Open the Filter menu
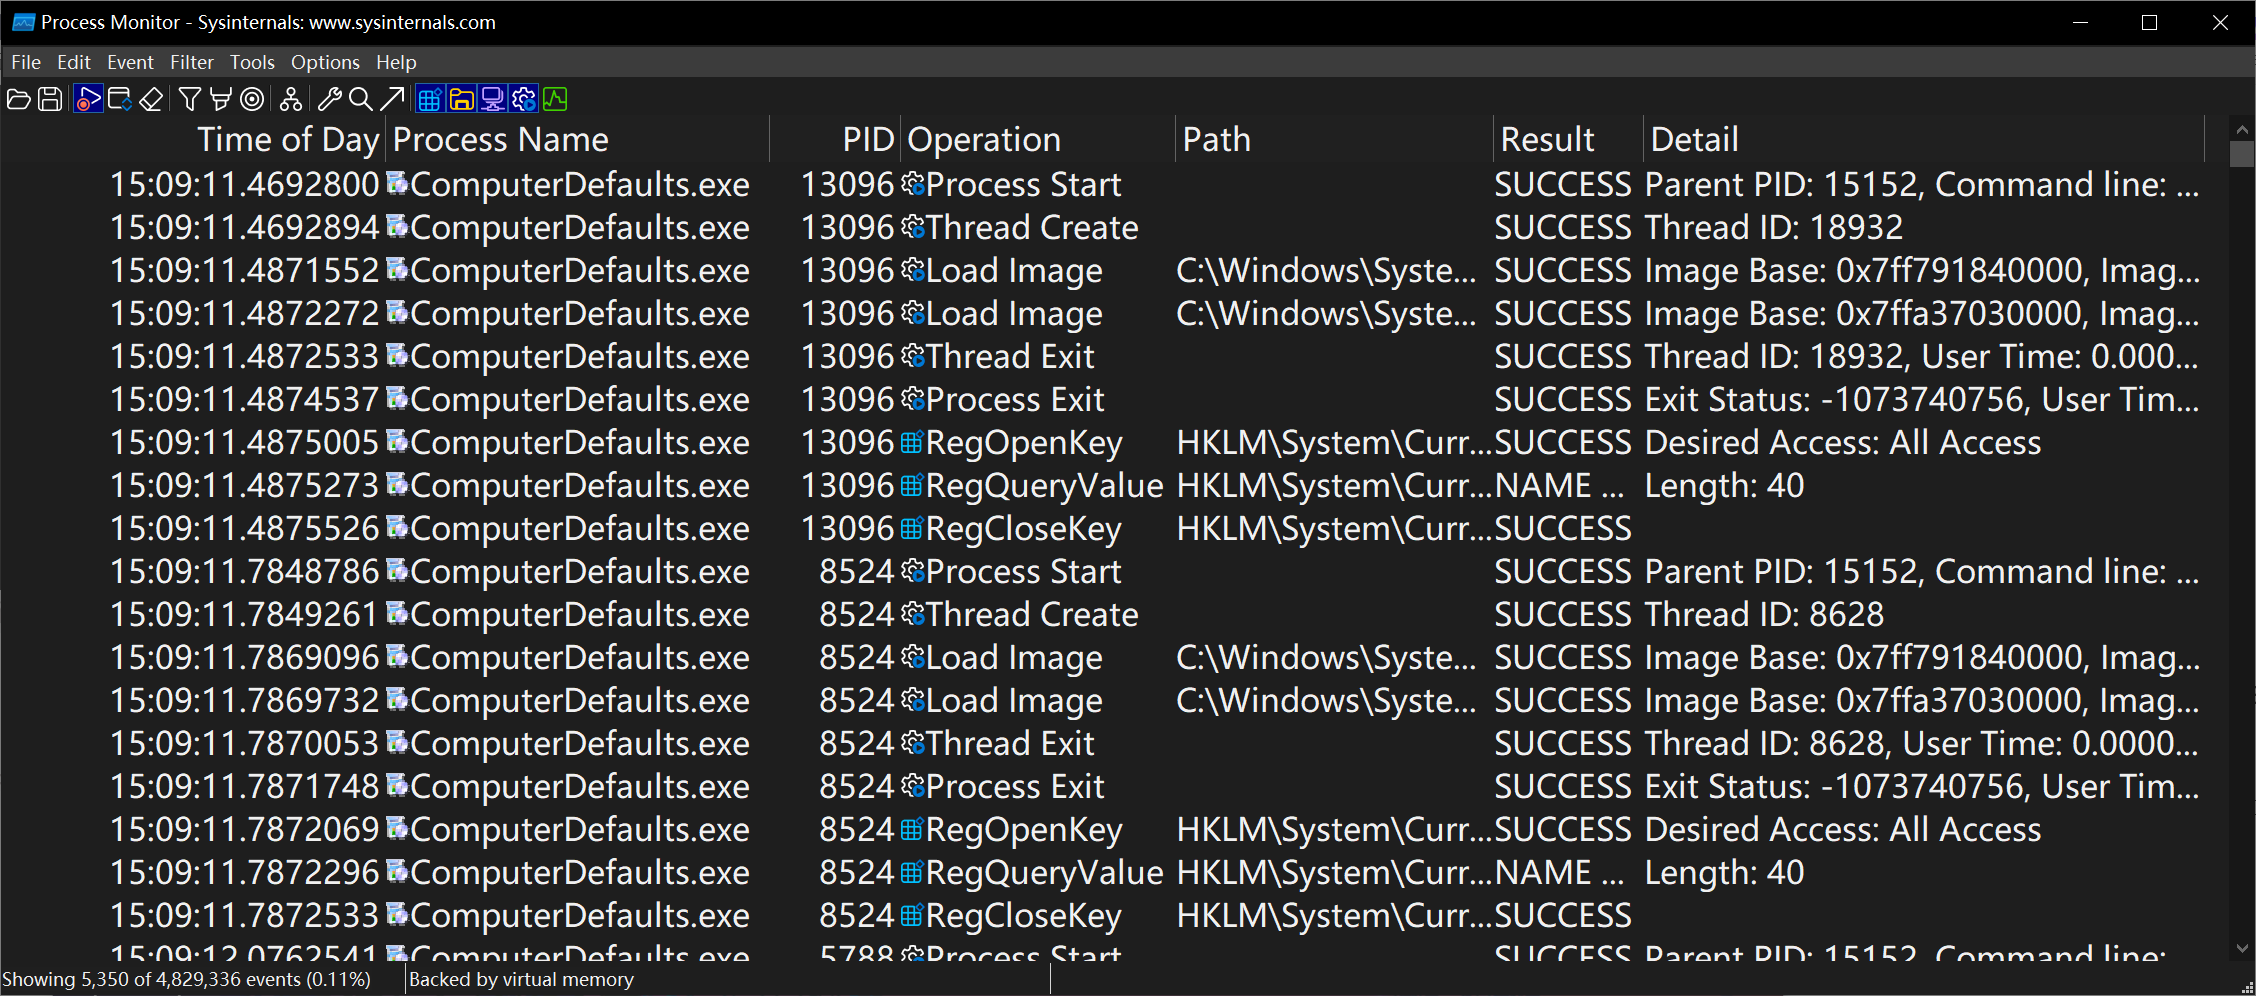The height and width of the screenshot is (996, 2256). (192, 62)
